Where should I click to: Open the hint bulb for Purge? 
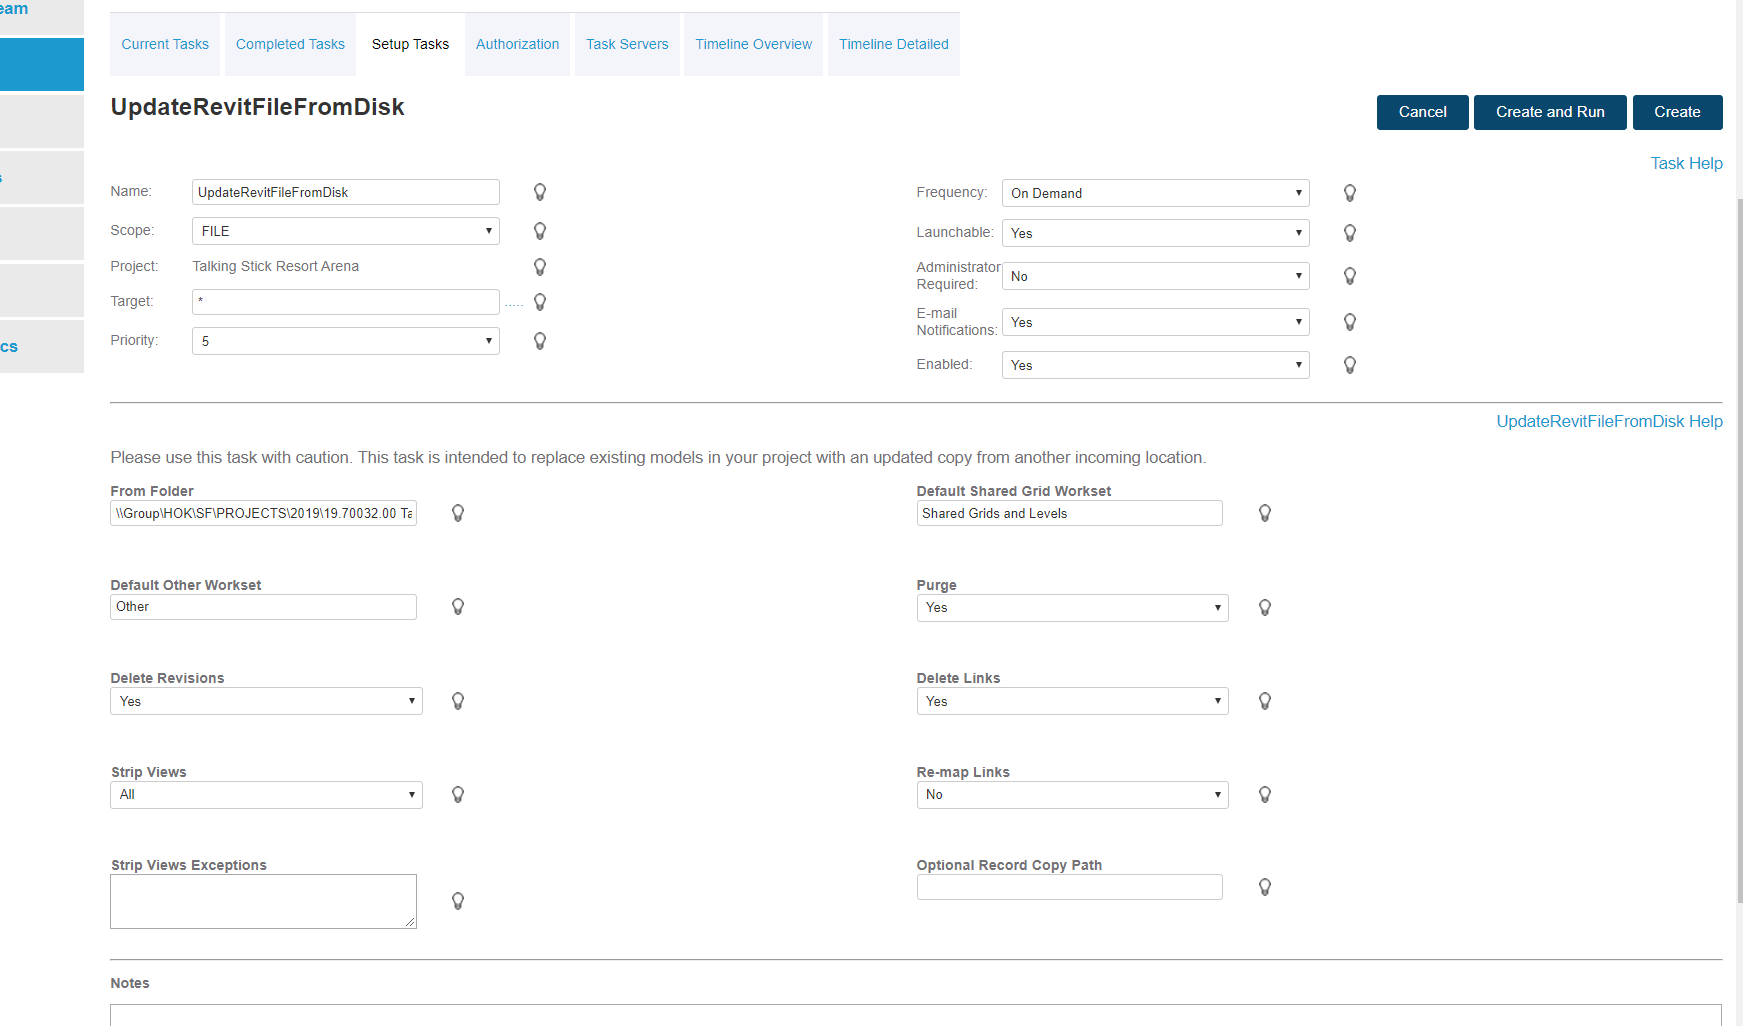pos(1264,607)
